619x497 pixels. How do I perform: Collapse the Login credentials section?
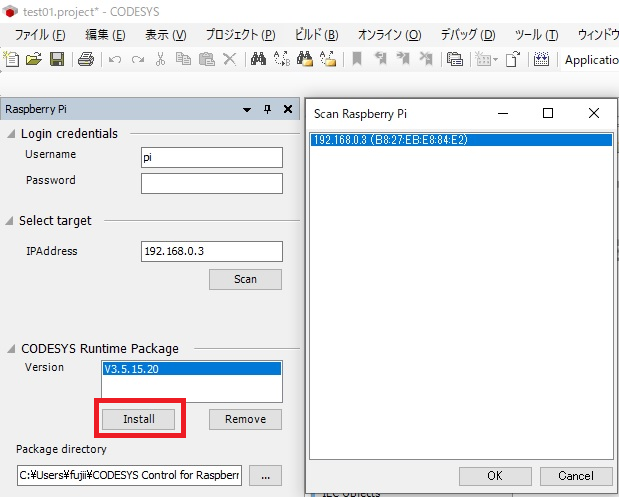pyautogui.click(x=11, y=134)
